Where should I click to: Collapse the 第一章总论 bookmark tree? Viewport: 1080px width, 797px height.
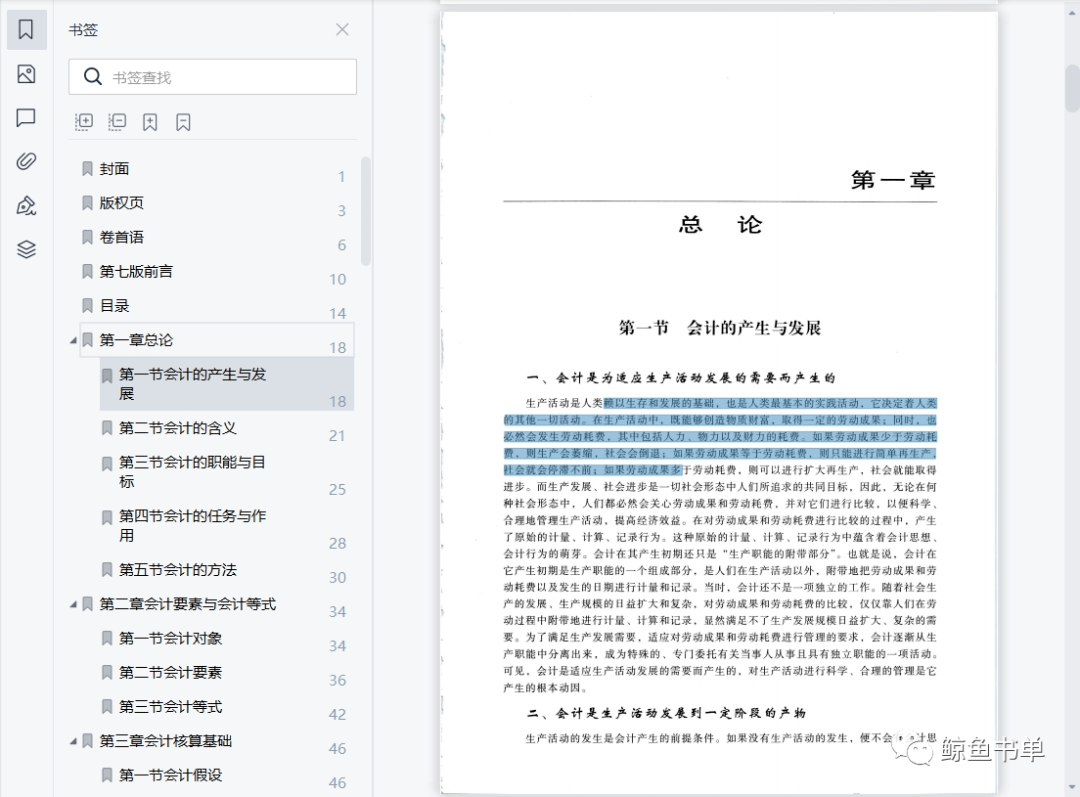(73, 340)
